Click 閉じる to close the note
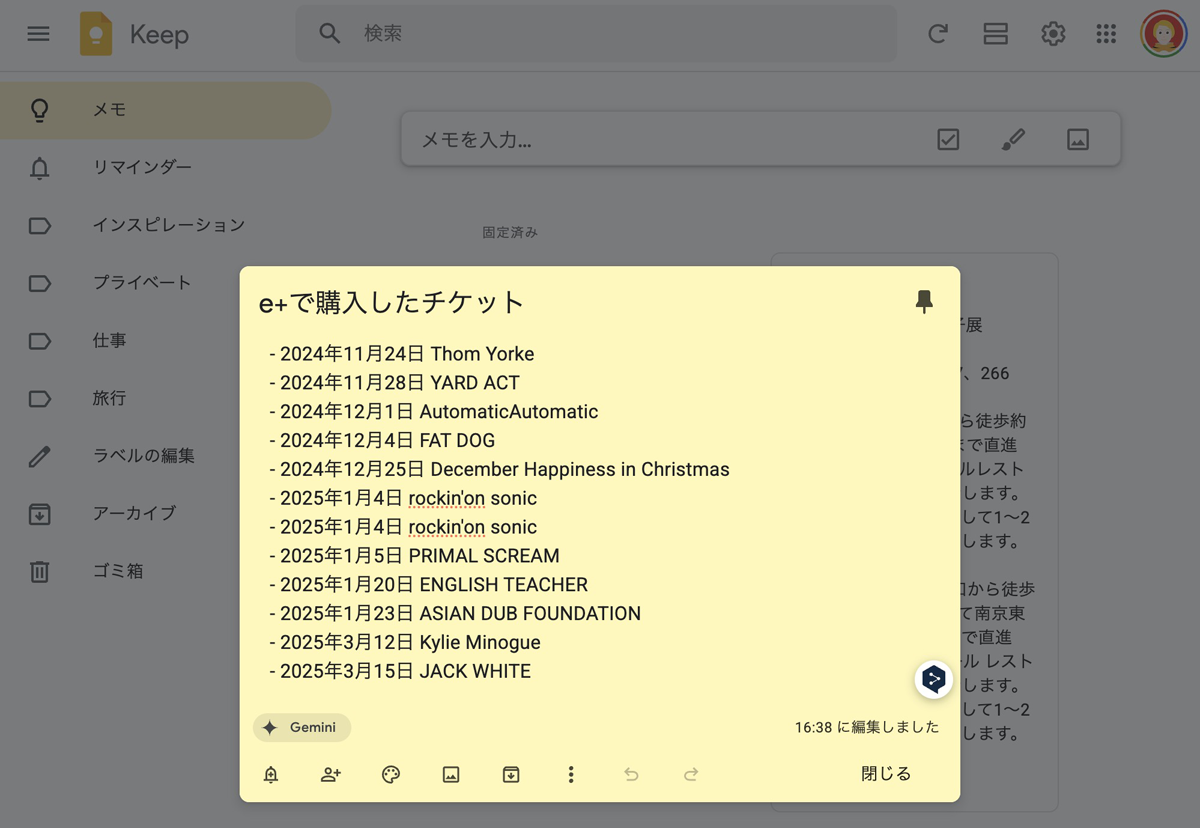This screenshot has height=828, width=1200. tap(886, 774)
